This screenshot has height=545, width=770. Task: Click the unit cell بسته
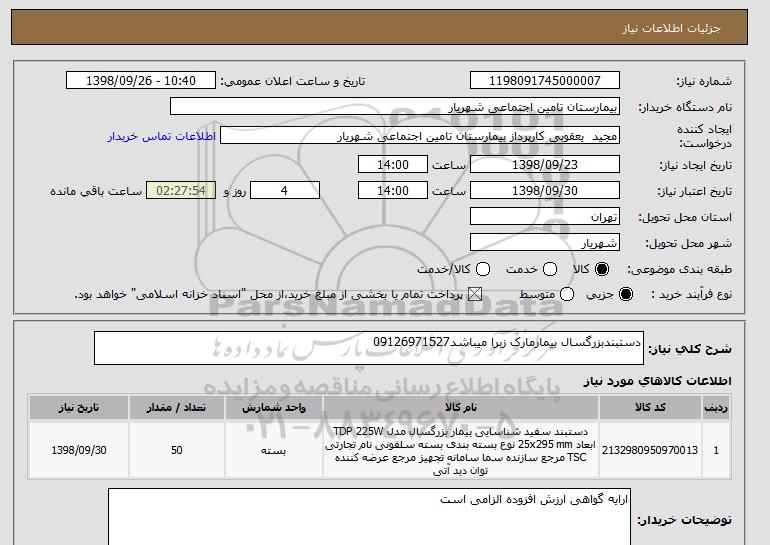[274, 450]
